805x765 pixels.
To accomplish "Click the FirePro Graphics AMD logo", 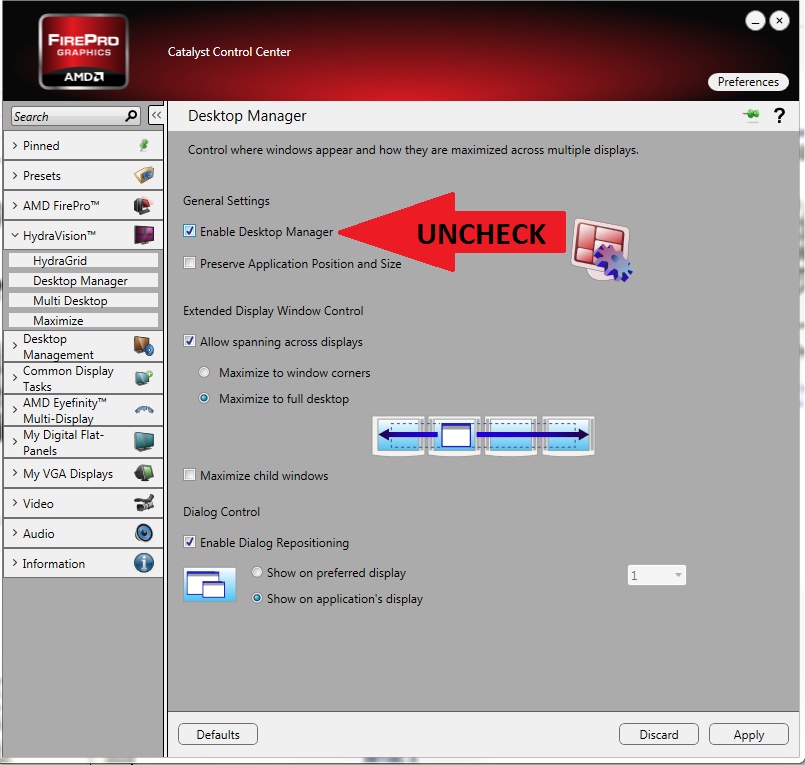I will click(x=83, y=51).
